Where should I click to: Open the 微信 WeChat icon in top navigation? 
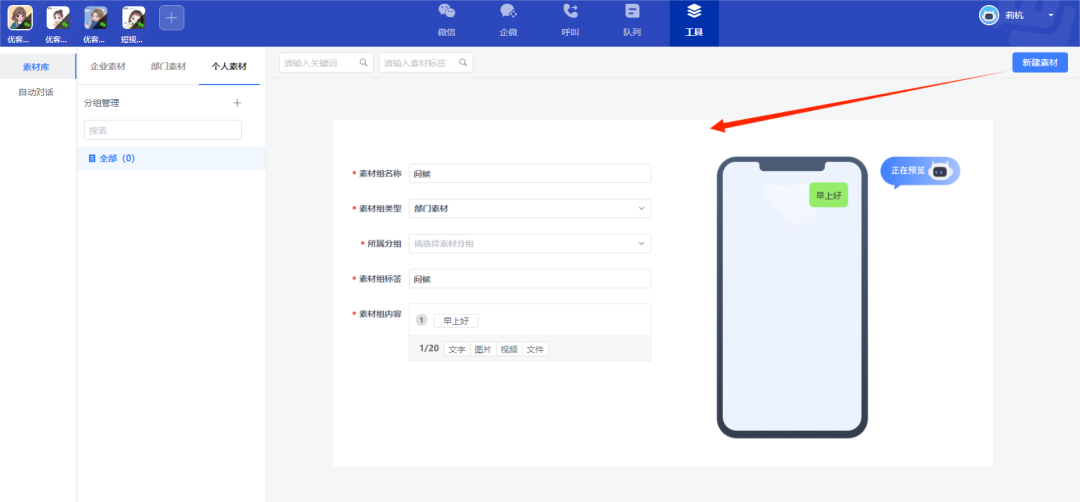pyautogui.click(x=446, y=12)
